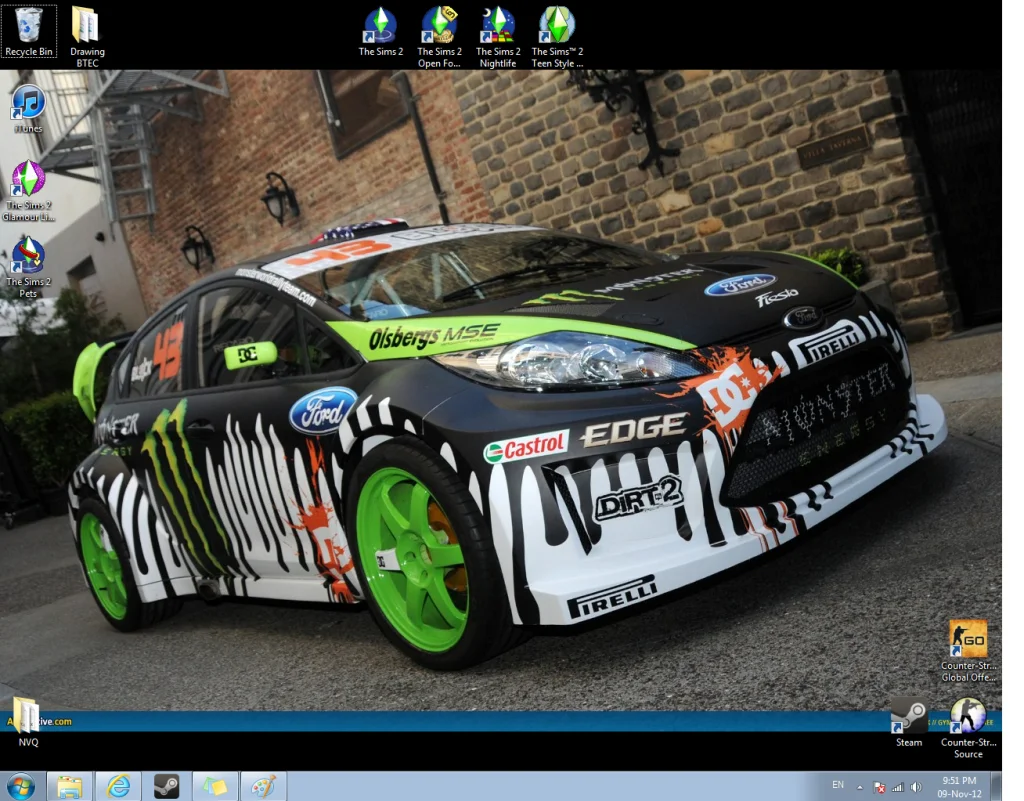Select The Sims 2 Glamour Life shortcut
This screenshot has width=1024, height=801.
click(28, 191)
